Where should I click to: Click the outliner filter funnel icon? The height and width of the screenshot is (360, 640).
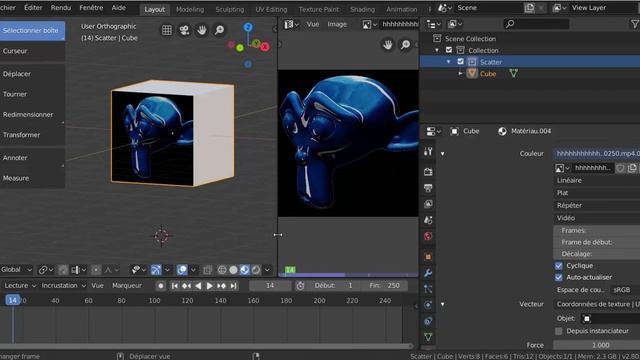click(x=635, y=24)
